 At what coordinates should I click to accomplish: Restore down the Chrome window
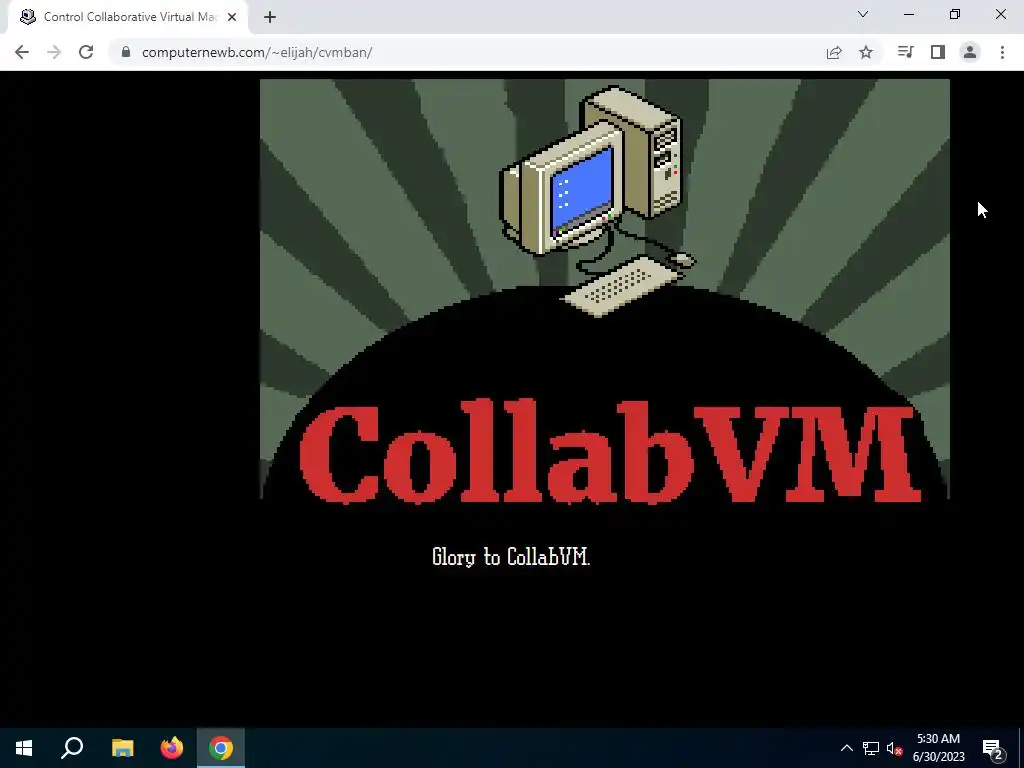[955, 14]
